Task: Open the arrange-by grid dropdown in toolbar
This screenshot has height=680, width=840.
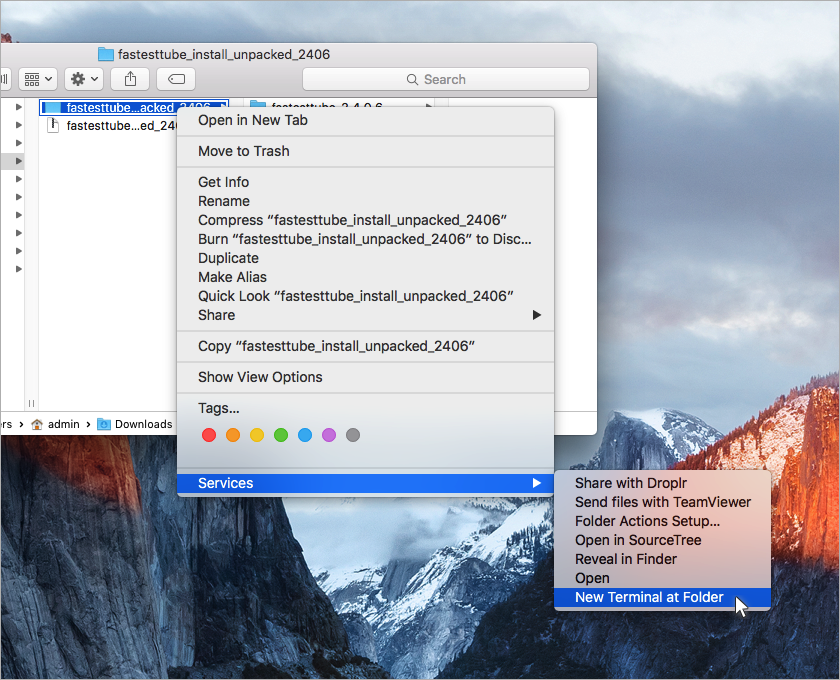Action: pyautogui.click(x=38, y=80)
